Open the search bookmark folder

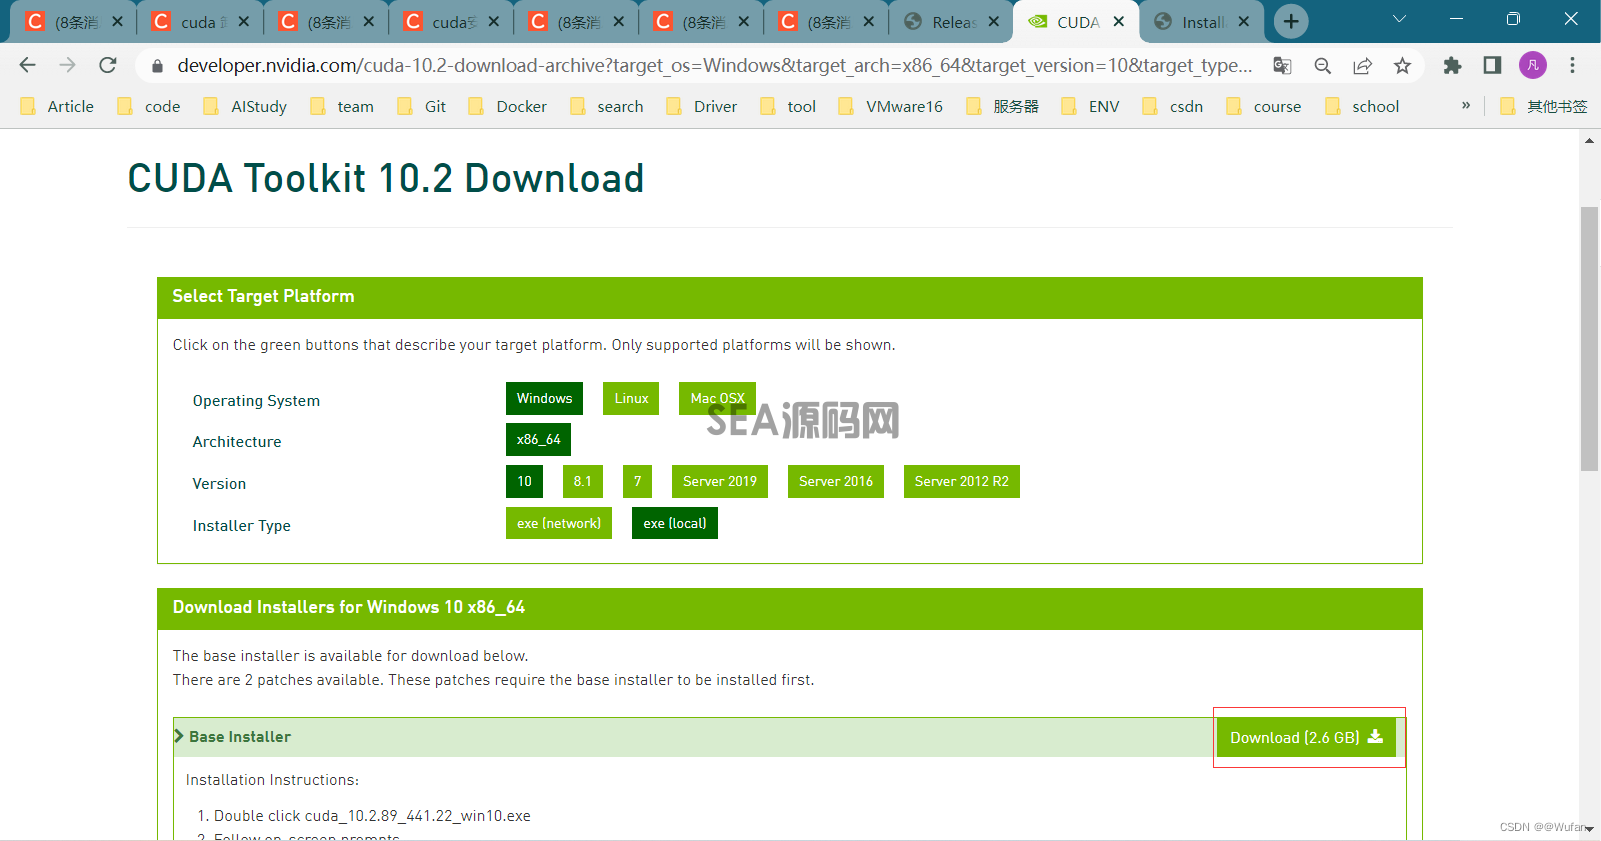click(607, 106)
